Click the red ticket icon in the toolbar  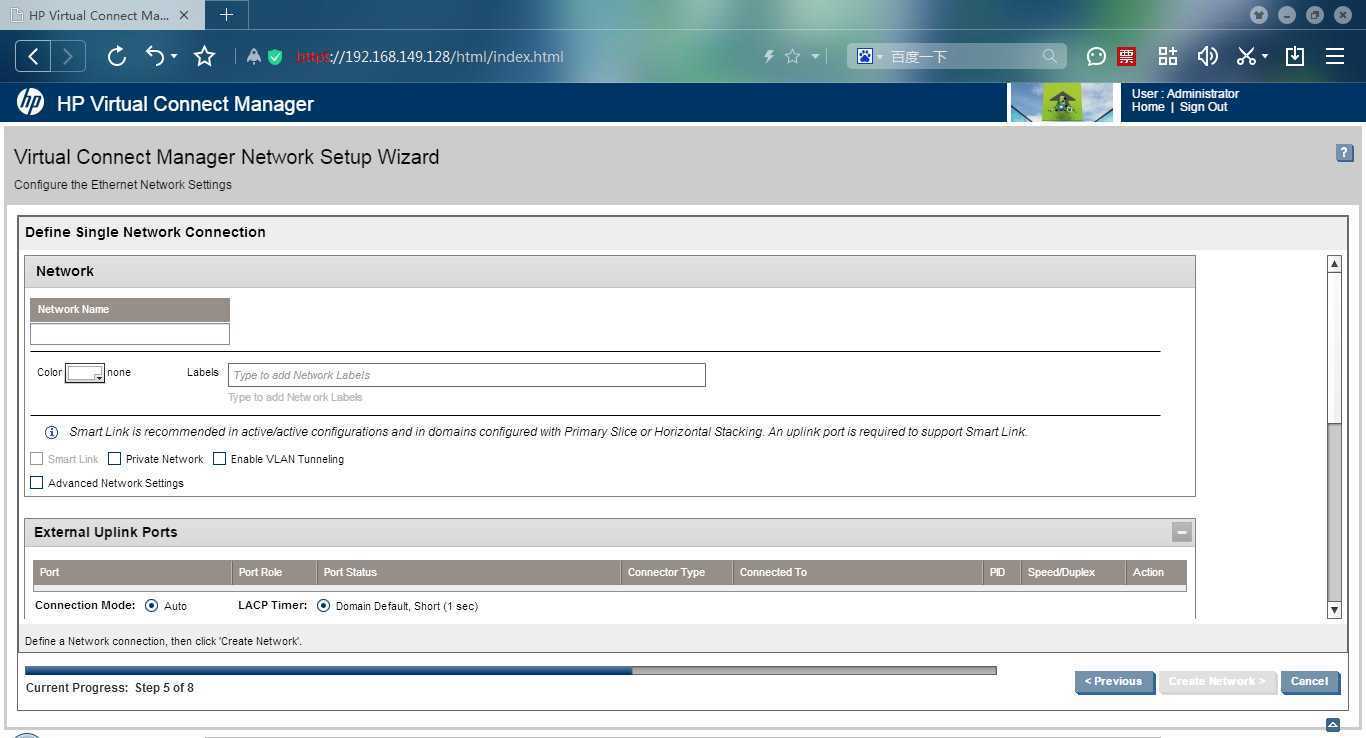[x=1127, y=57]
